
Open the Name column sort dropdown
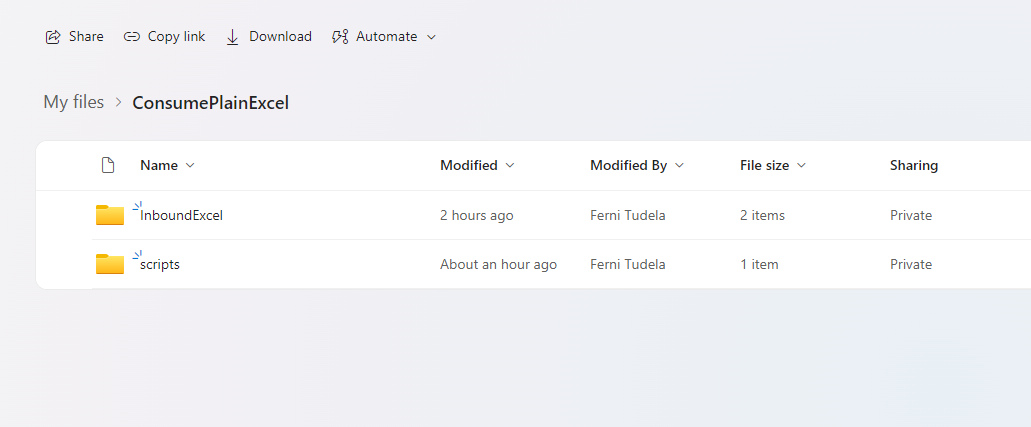coord(190,166)
